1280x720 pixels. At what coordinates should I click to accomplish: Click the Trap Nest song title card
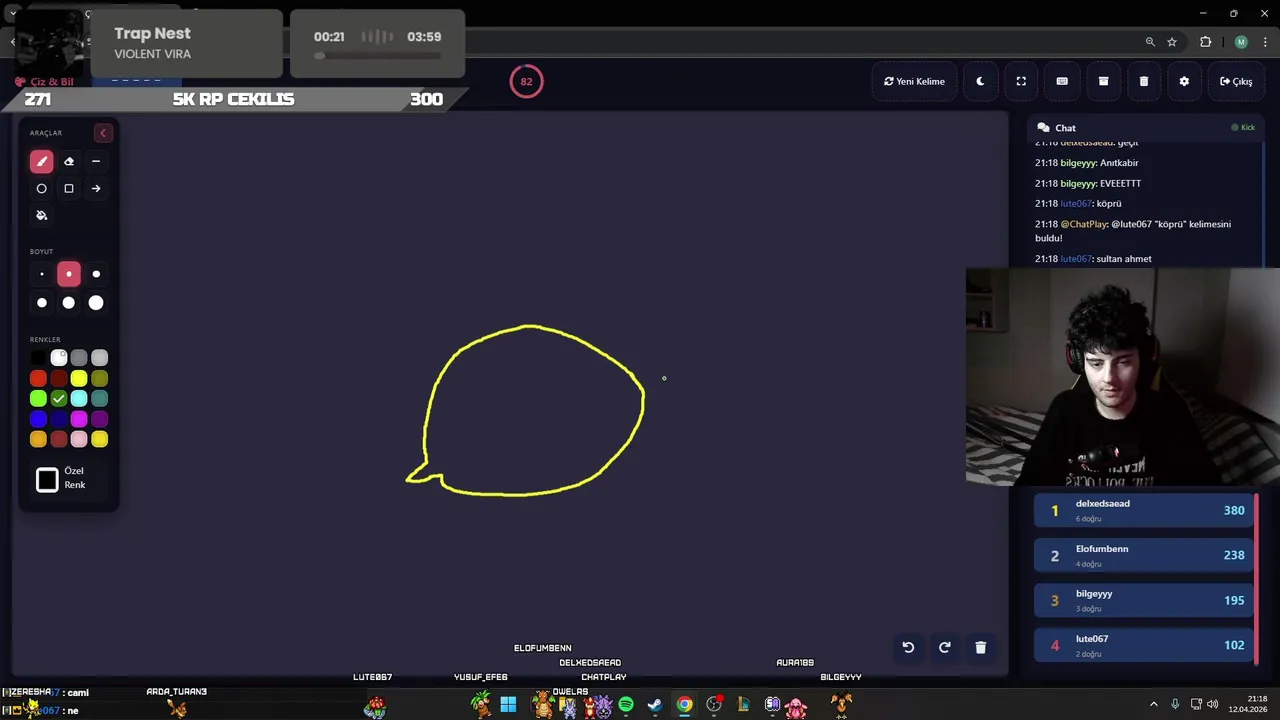(x=188, y=43)
